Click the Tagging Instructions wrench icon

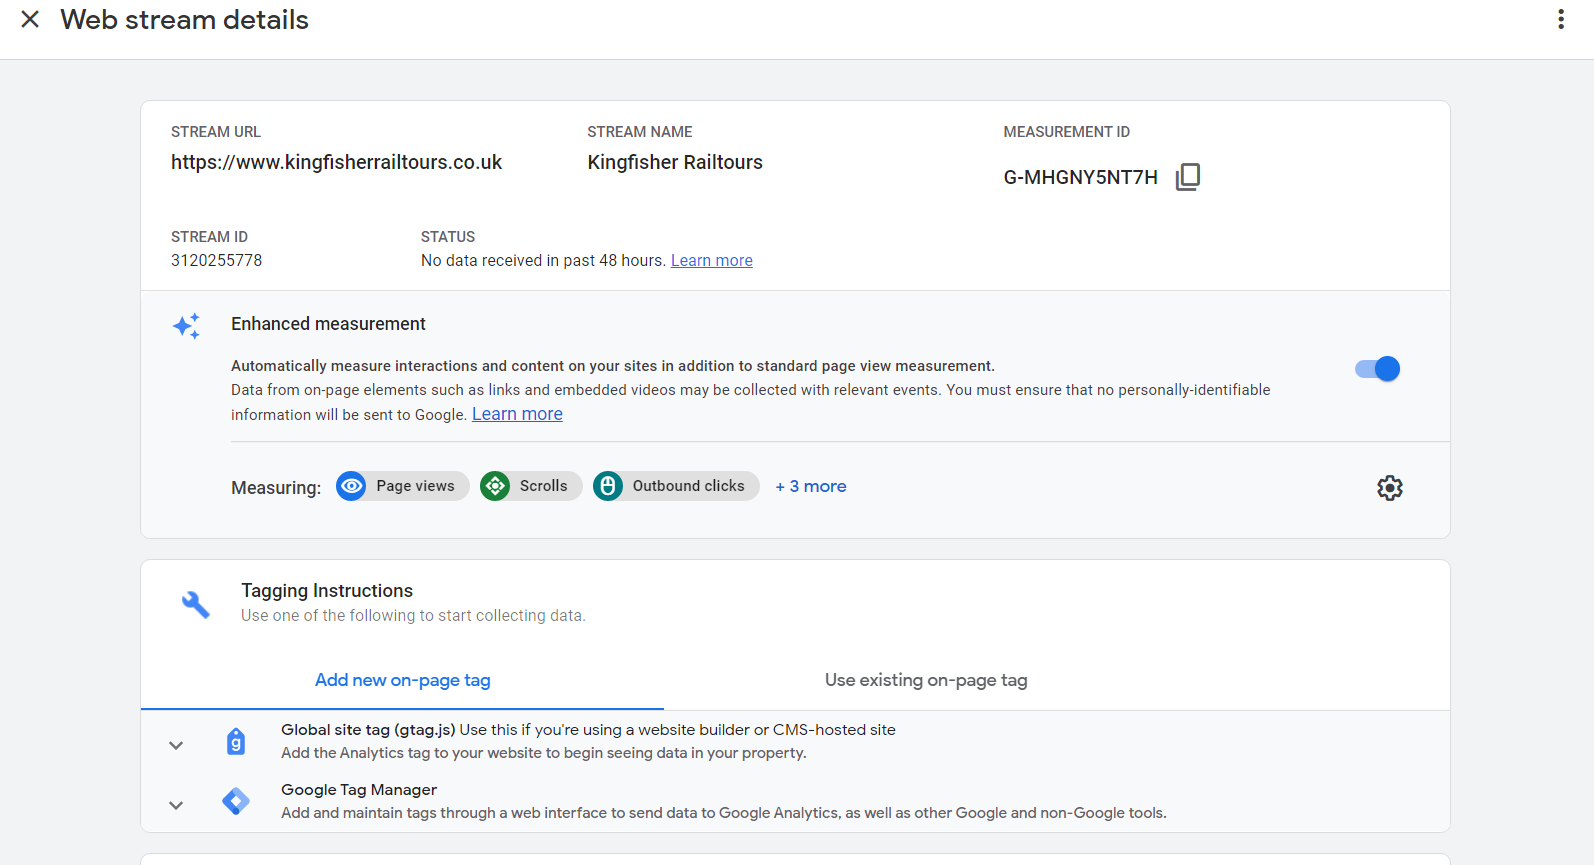[x=195, y=604]
